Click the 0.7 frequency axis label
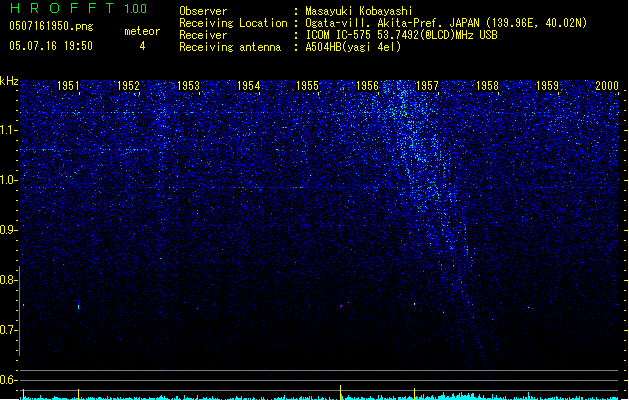 coord(8,330)
